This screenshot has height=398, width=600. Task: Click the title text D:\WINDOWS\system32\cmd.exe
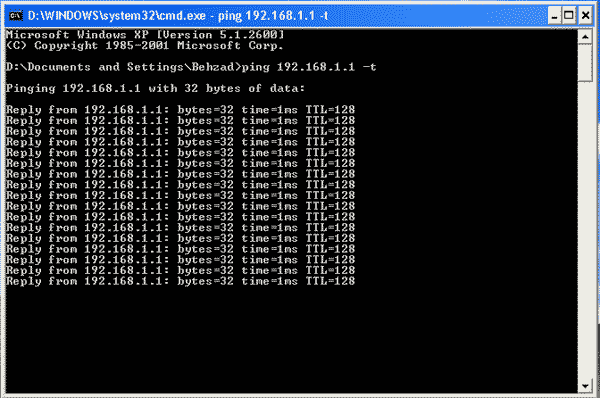(x=117, y=16)
